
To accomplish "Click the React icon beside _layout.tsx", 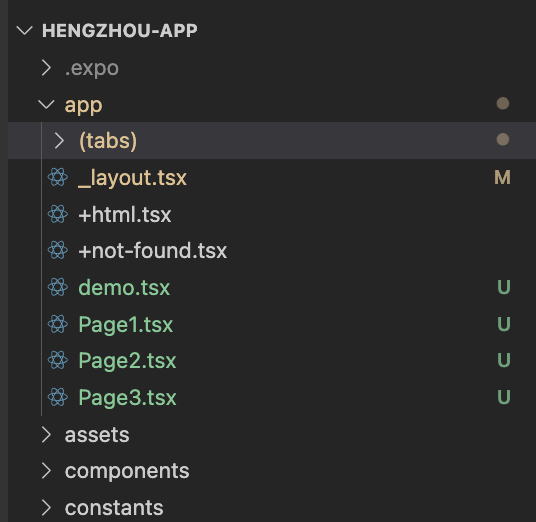I will (x=57, y=177).
